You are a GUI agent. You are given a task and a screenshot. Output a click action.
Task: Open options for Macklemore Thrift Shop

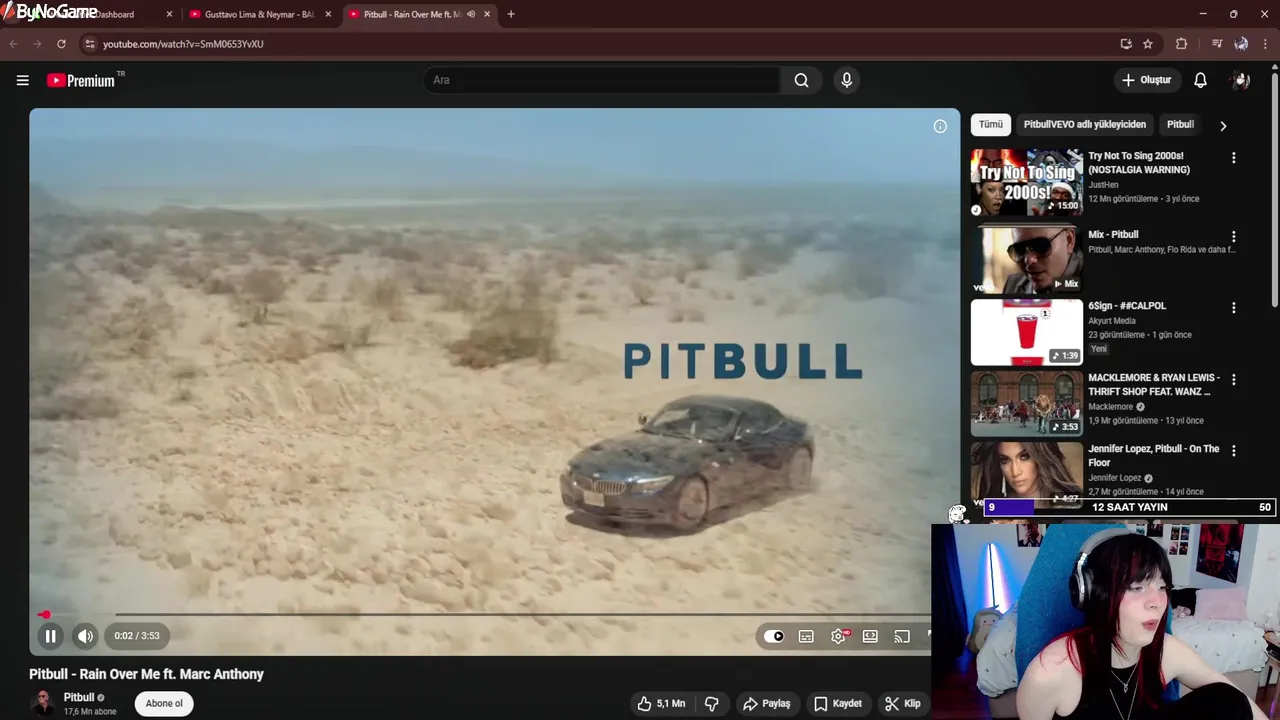[x=1233, y=380]
